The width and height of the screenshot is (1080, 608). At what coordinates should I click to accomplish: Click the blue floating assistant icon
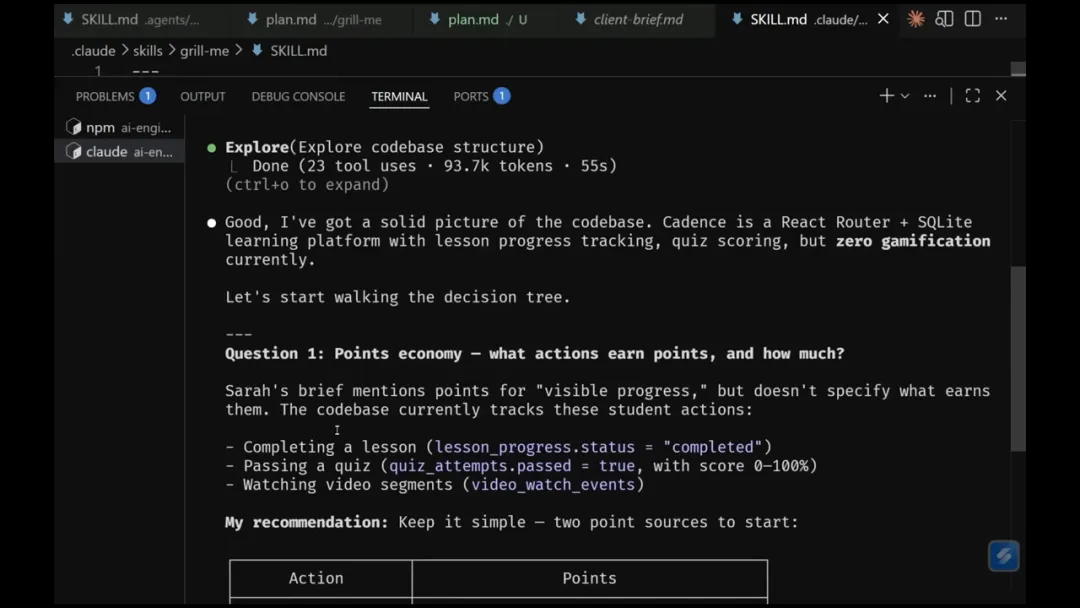[x=1004, y=556]
